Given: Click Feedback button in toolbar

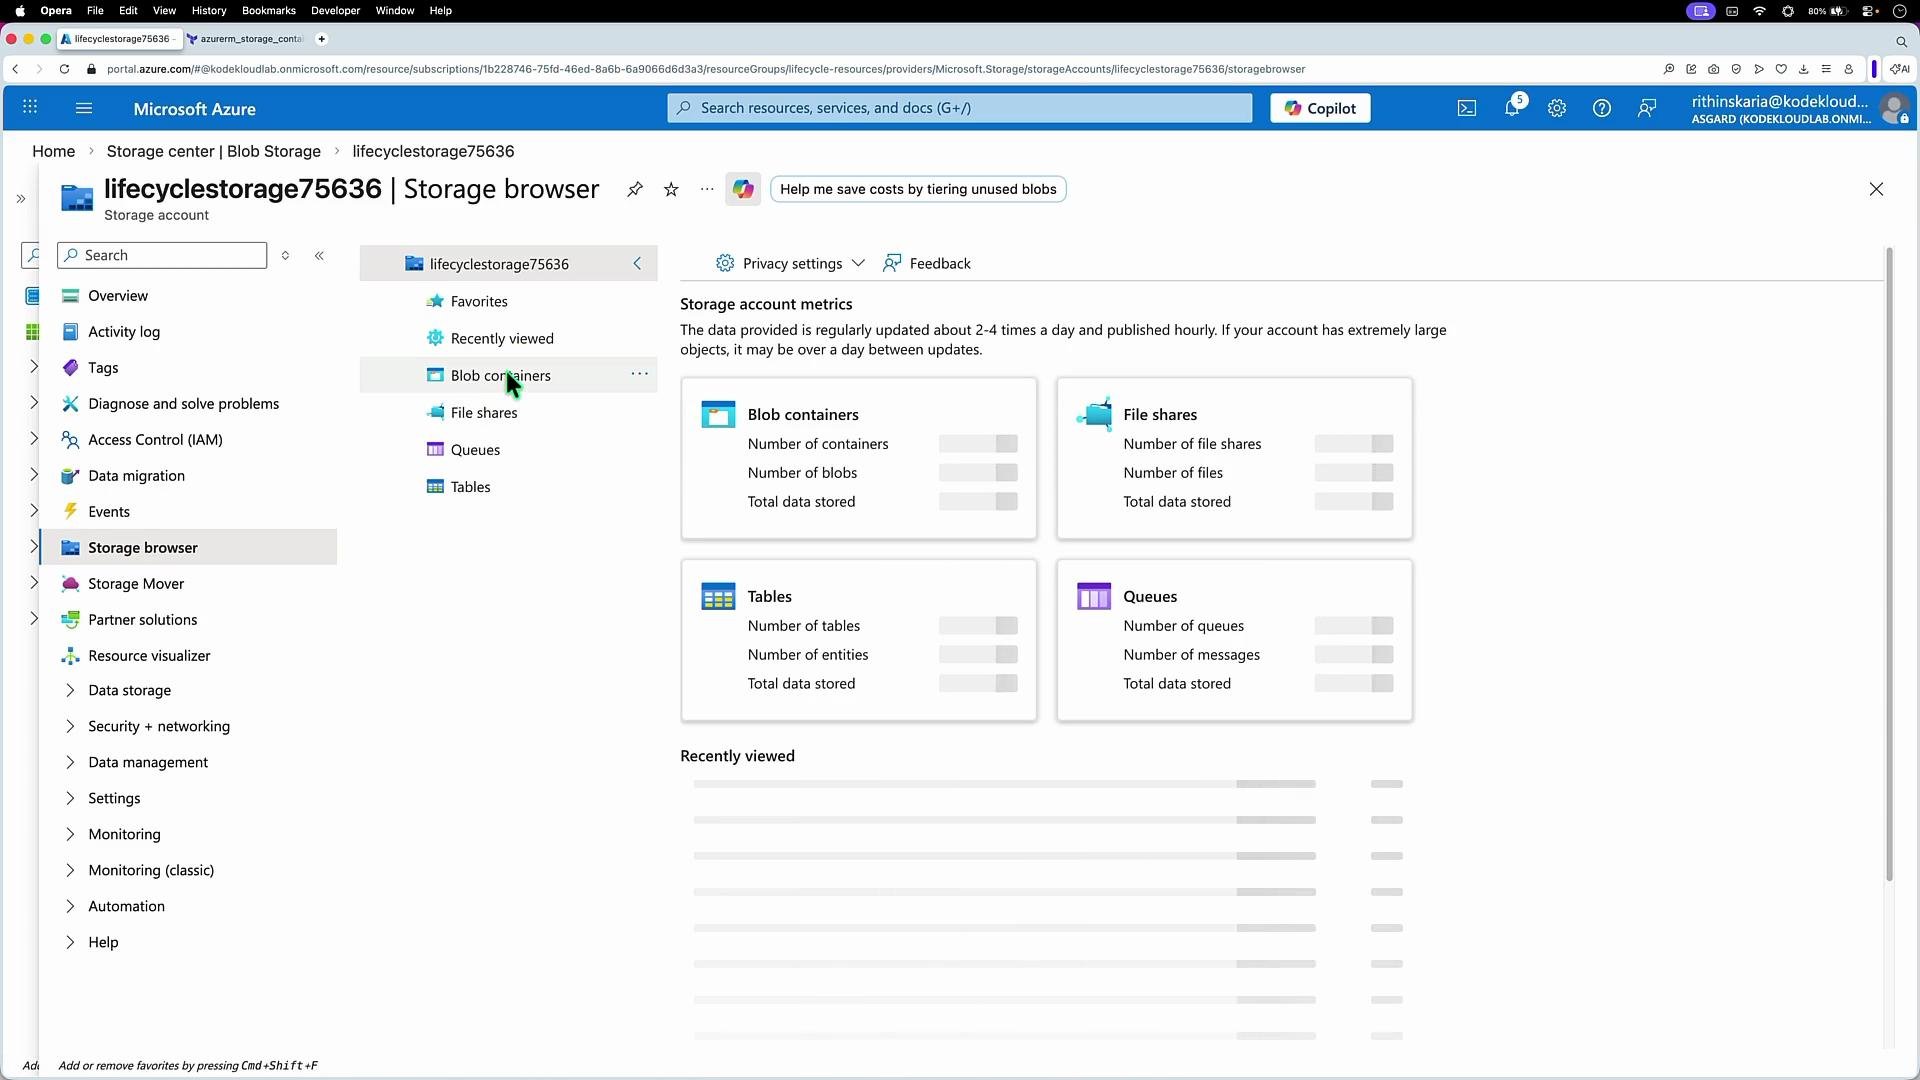Looking at the screenshot, I should 927,263.
